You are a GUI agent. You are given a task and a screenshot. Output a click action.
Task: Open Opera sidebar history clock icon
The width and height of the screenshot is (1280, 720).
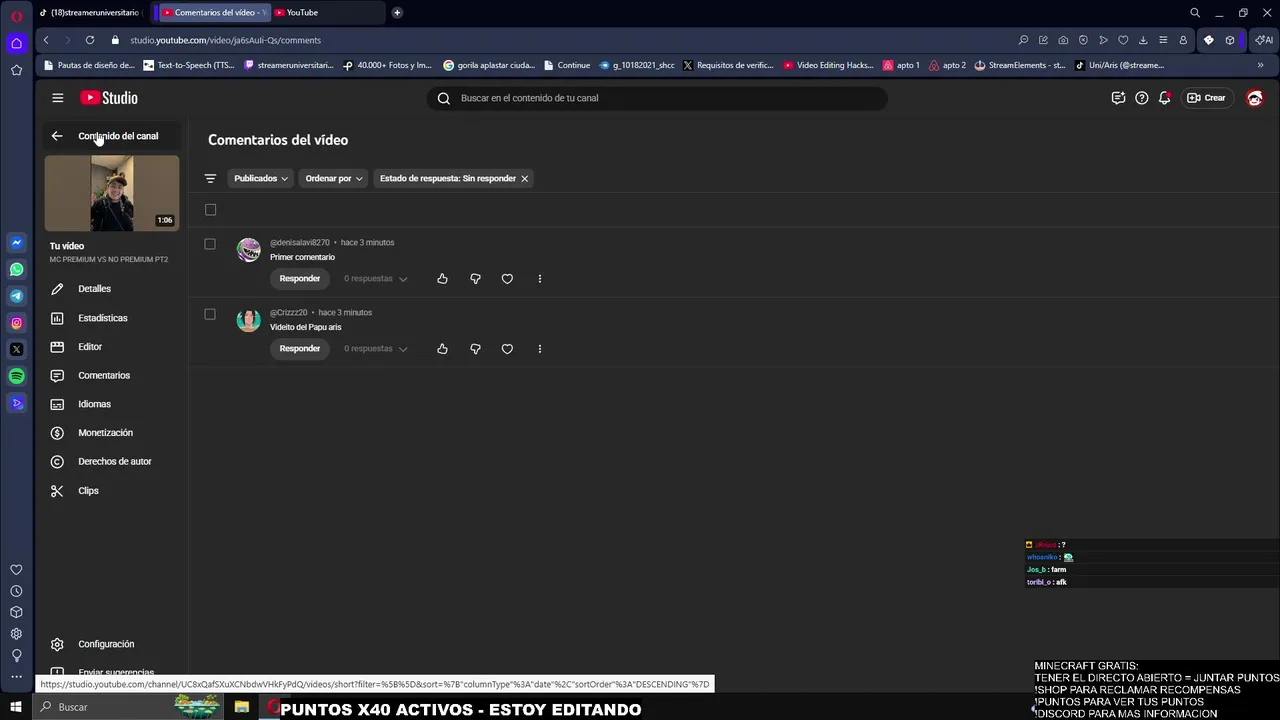click(x=16, y=591)
